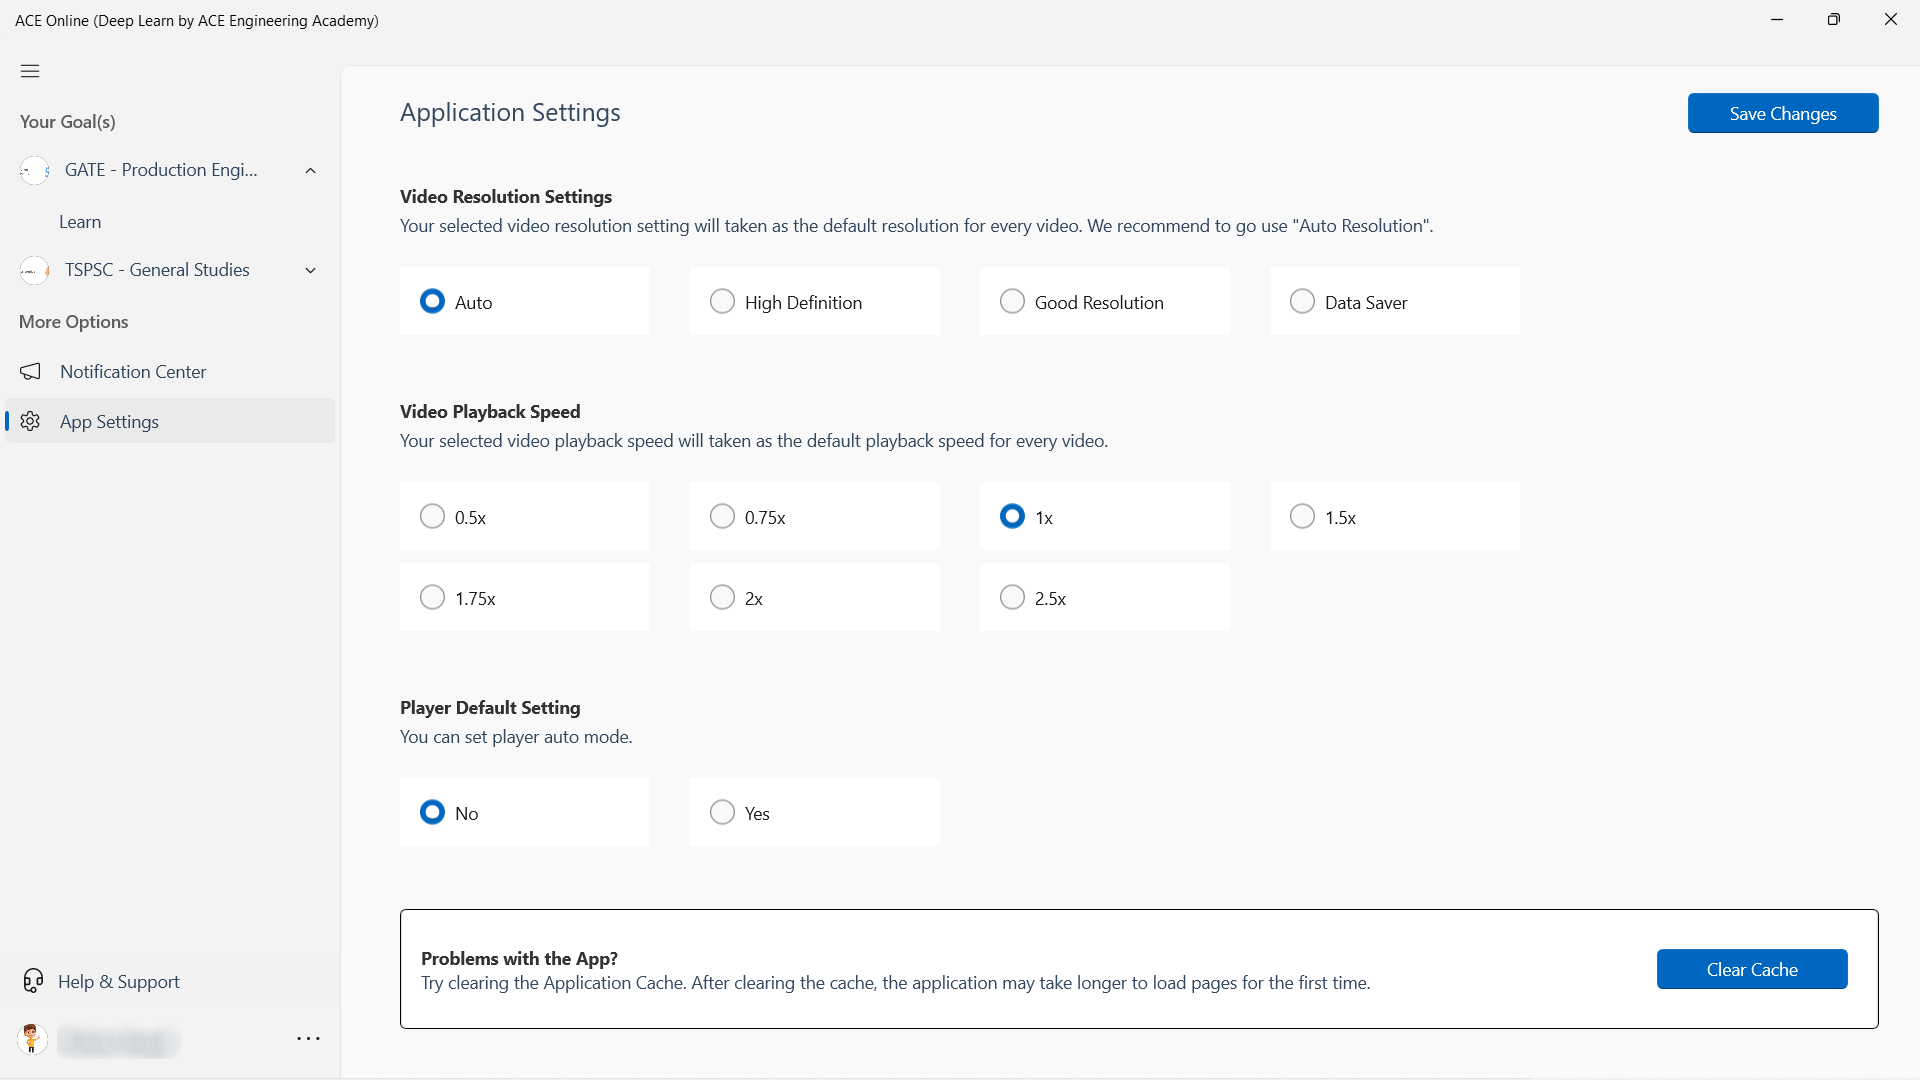Set playback speed to 2.5x
The height and width of the screenshot is (1080, 1920).
[1012, 597]
